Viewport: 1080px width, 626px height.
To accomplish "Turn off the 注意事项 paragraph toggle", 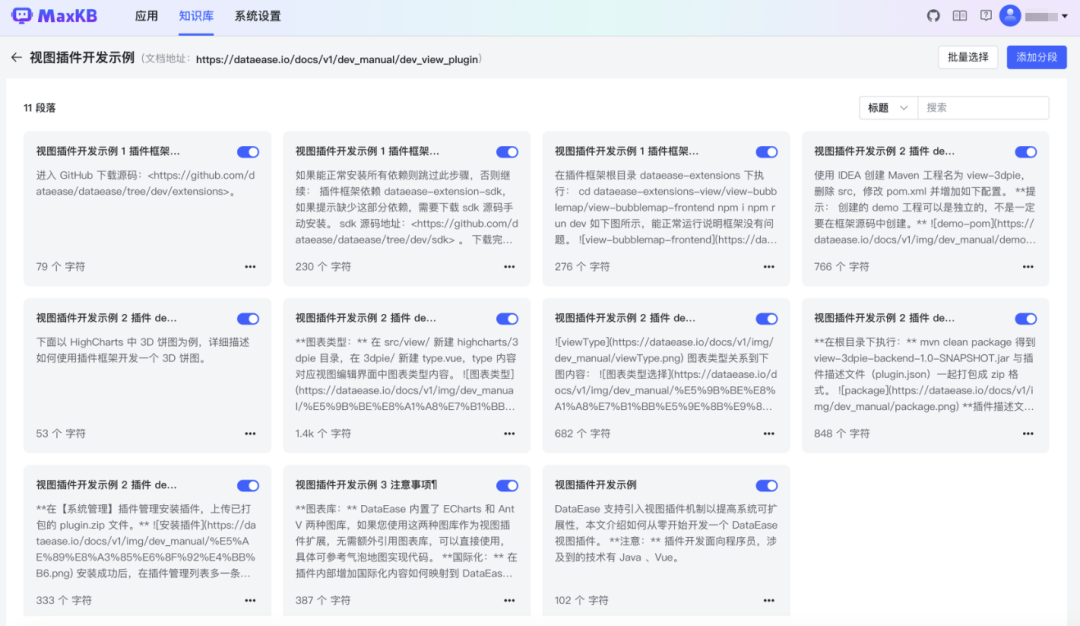I will click(508, 485).
